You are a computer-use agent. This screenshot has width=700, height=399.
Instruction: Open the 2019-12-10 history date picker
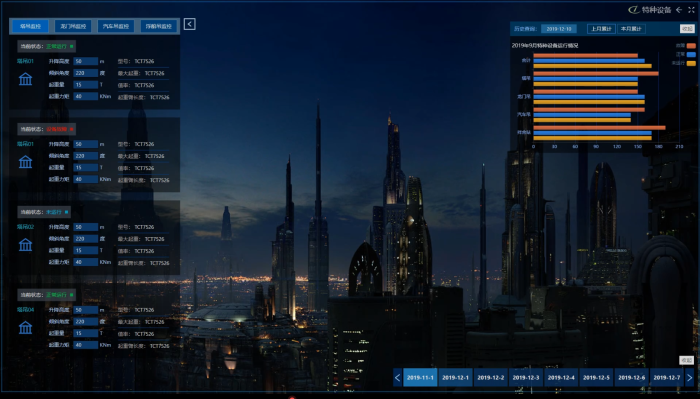coord(559,29)
